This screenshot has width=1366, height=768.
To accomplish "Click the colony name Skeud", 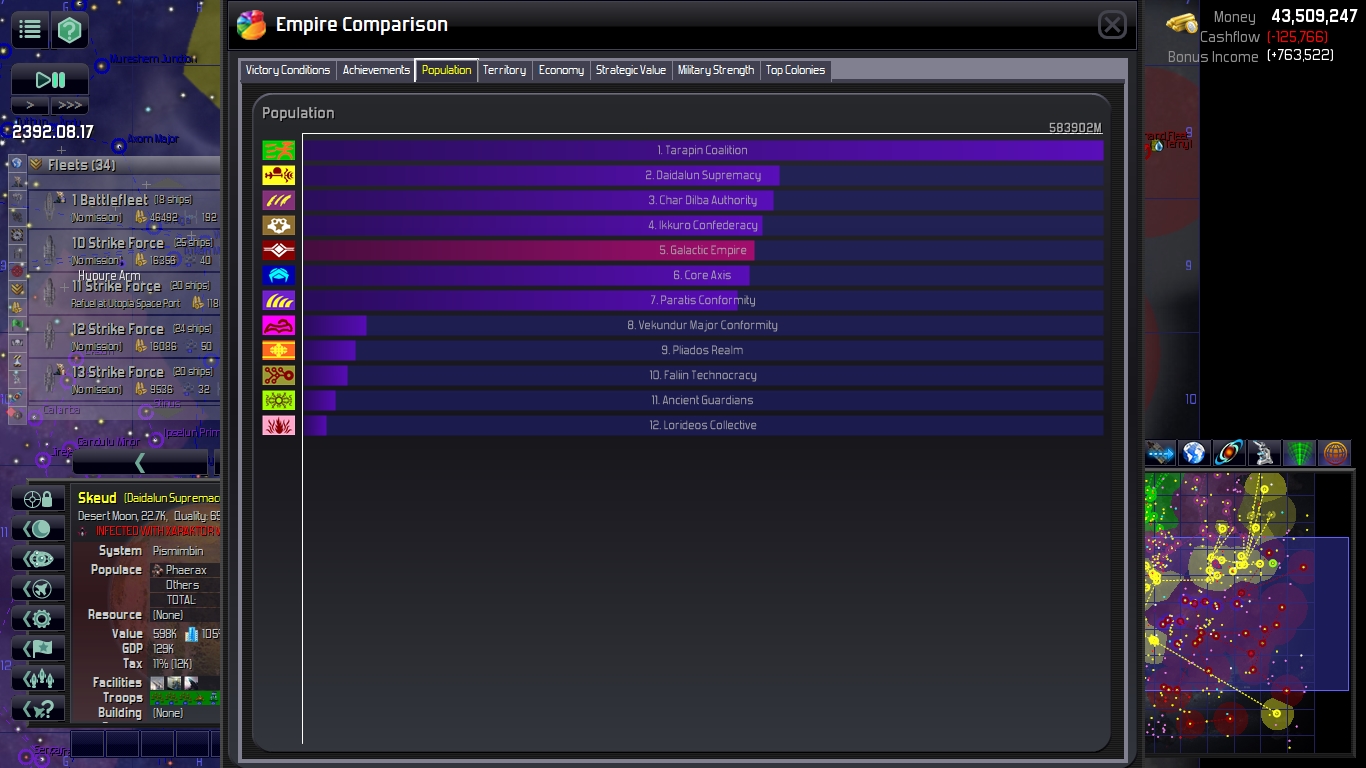I will [x=98, y=498].
